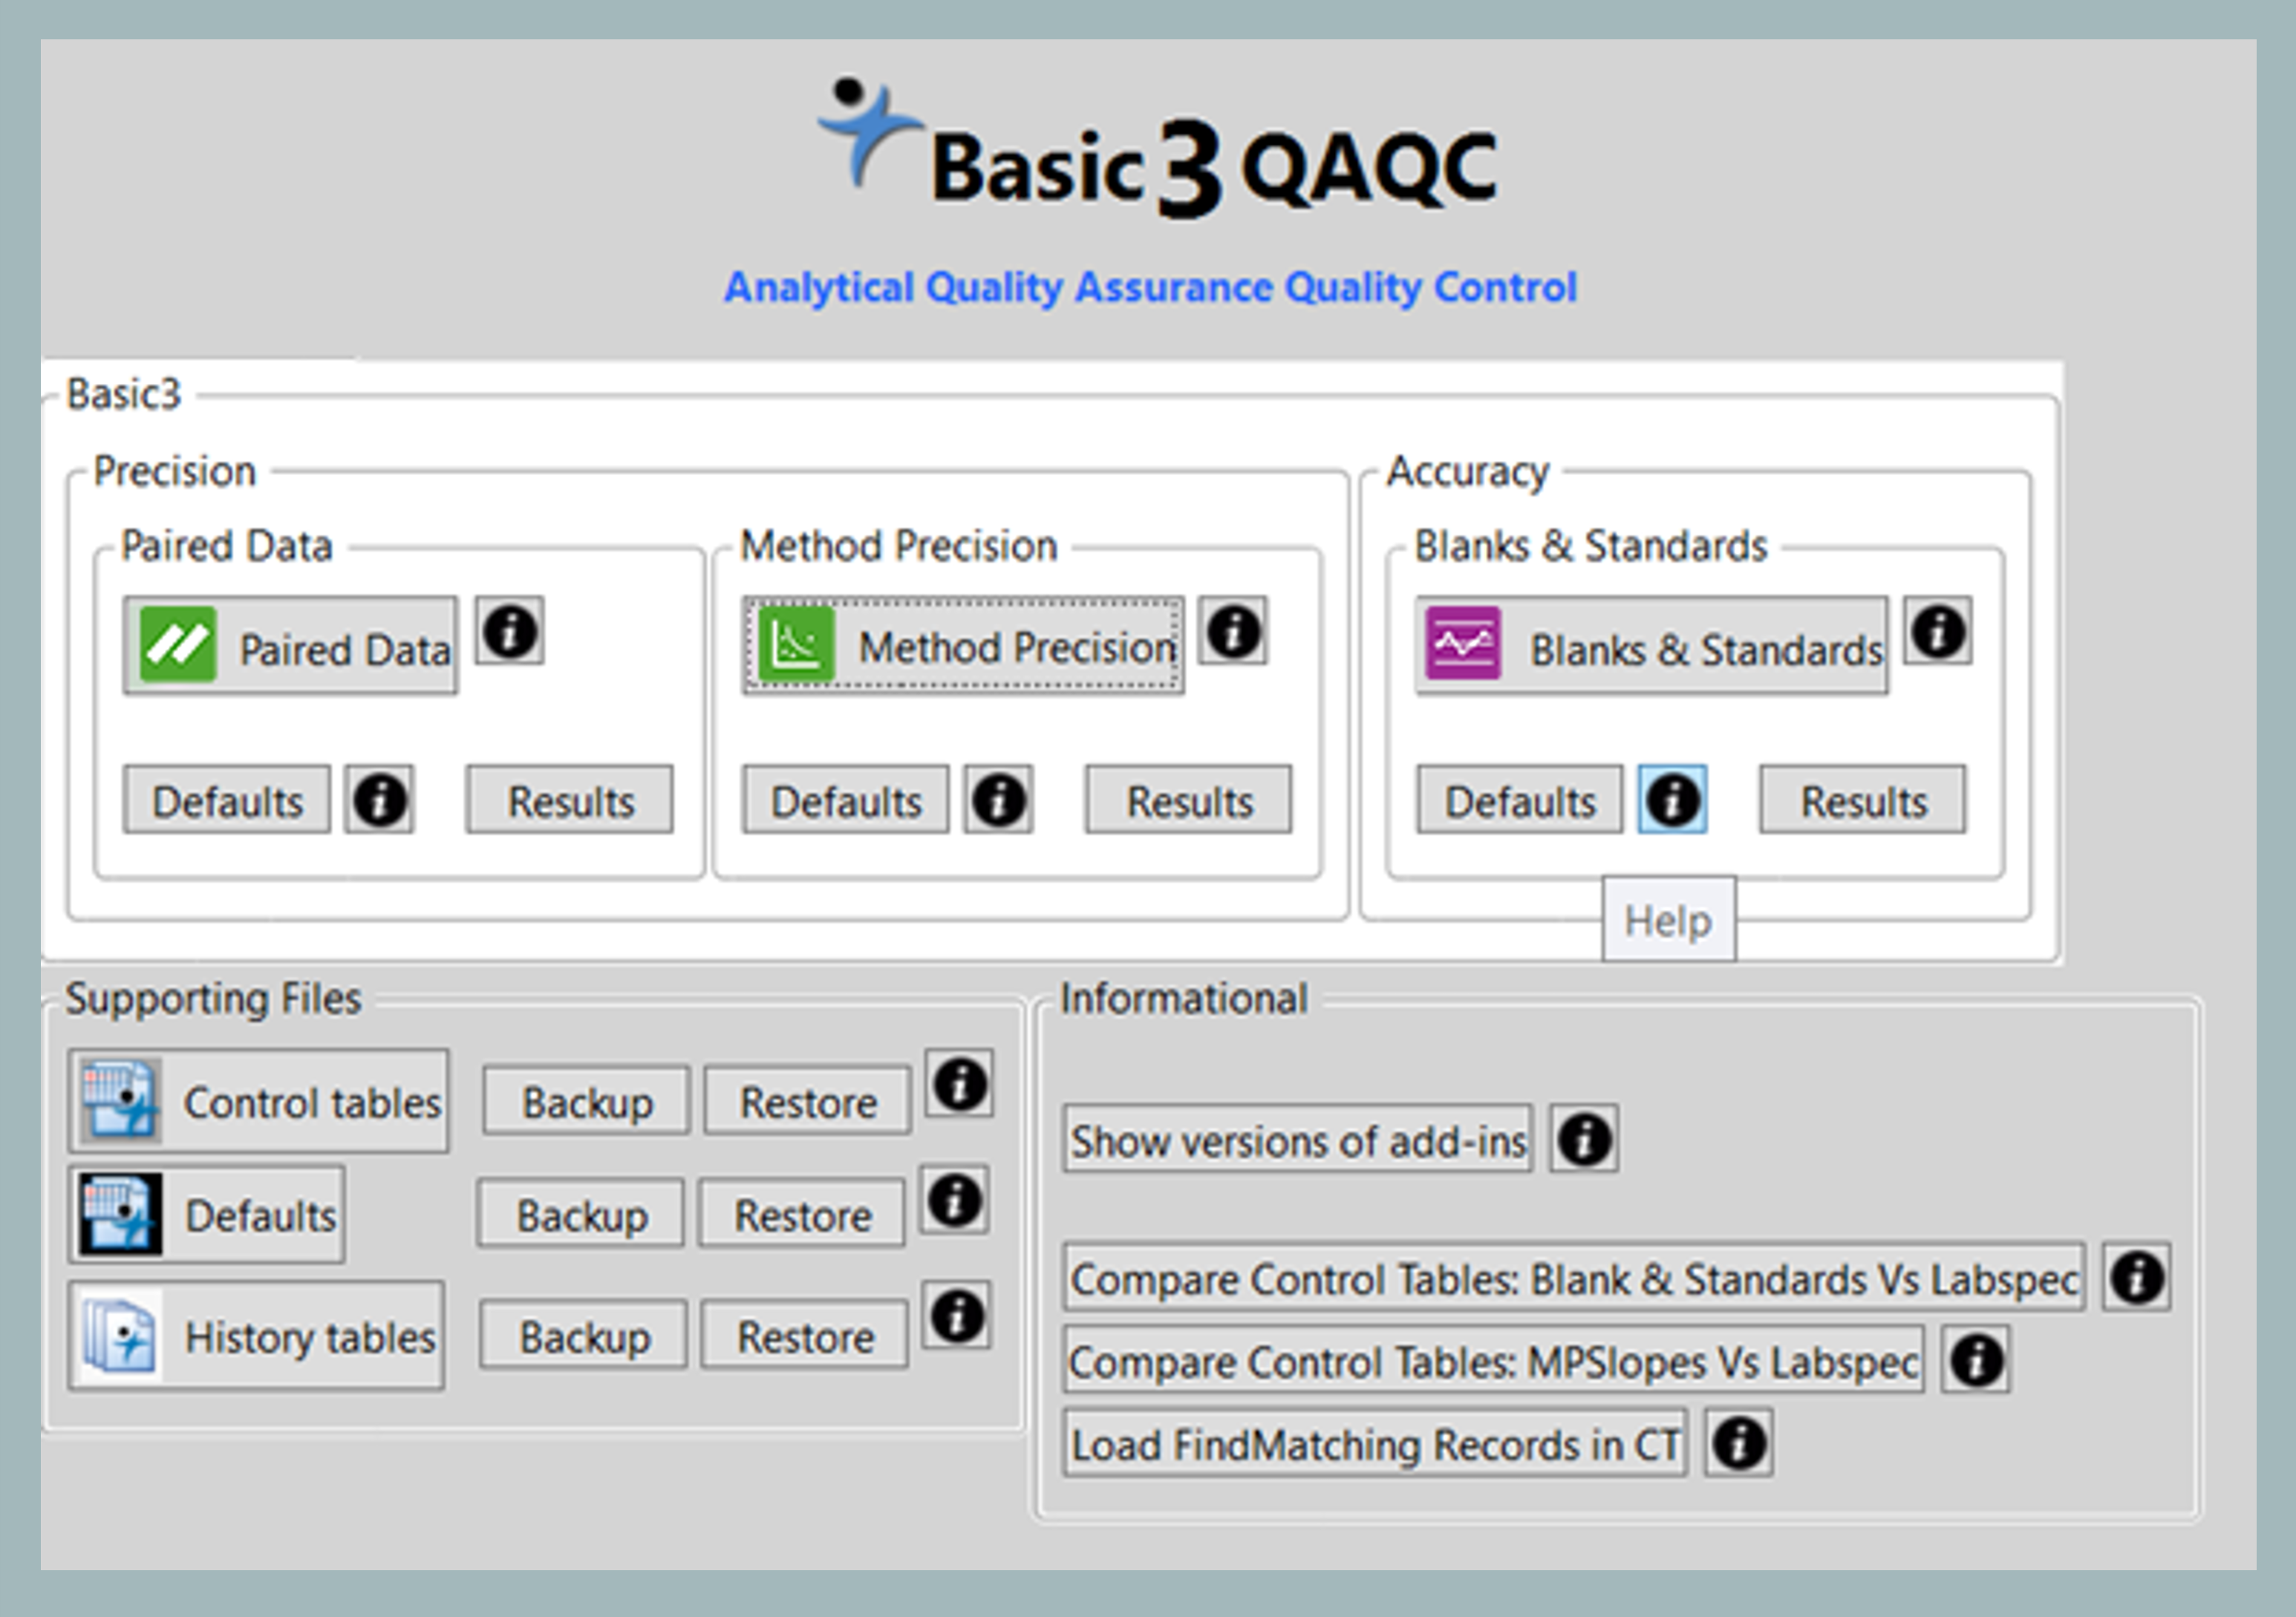Compare Control Tables: MPSlopes Vs Labspec
Screen dimensions: 2296x1617
coord(1493,1361)
